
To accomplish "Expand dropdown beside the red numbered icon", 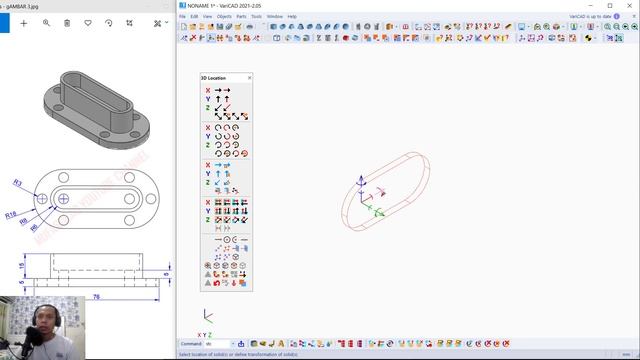I will click(x=598, y=27).
